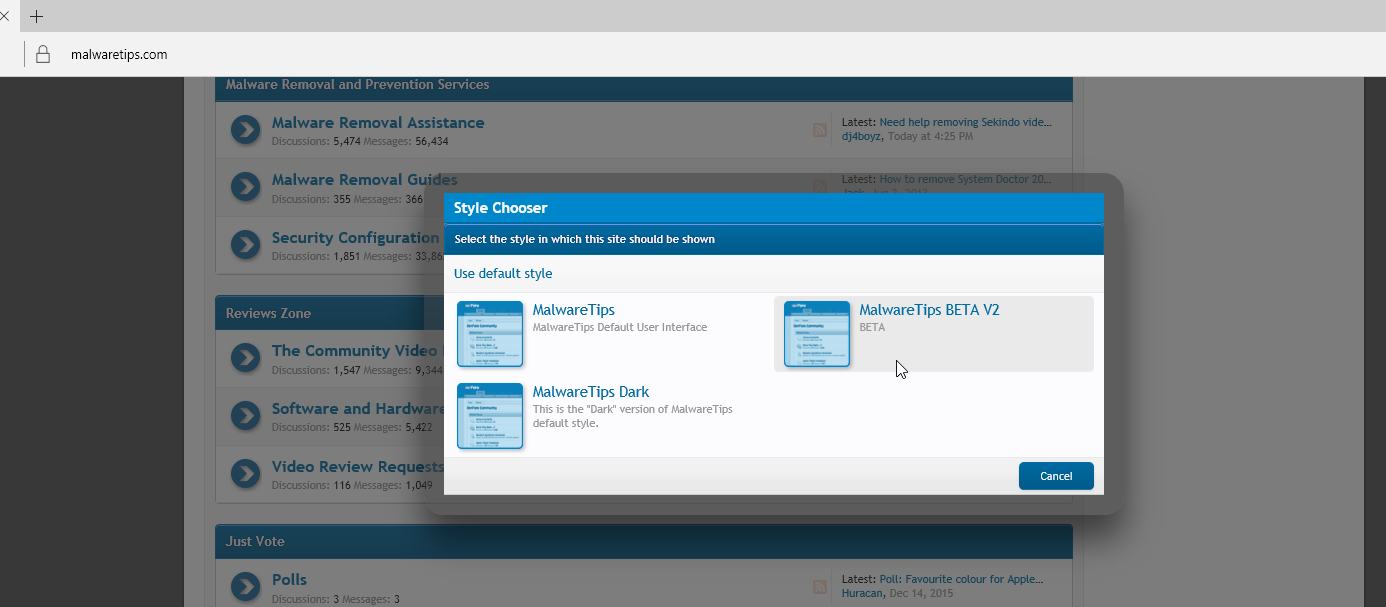This screenshot has width=1386, height=607.
Task: Open latest Poll: Favourite colour for Apple
Action: click(x=961, y=579)
